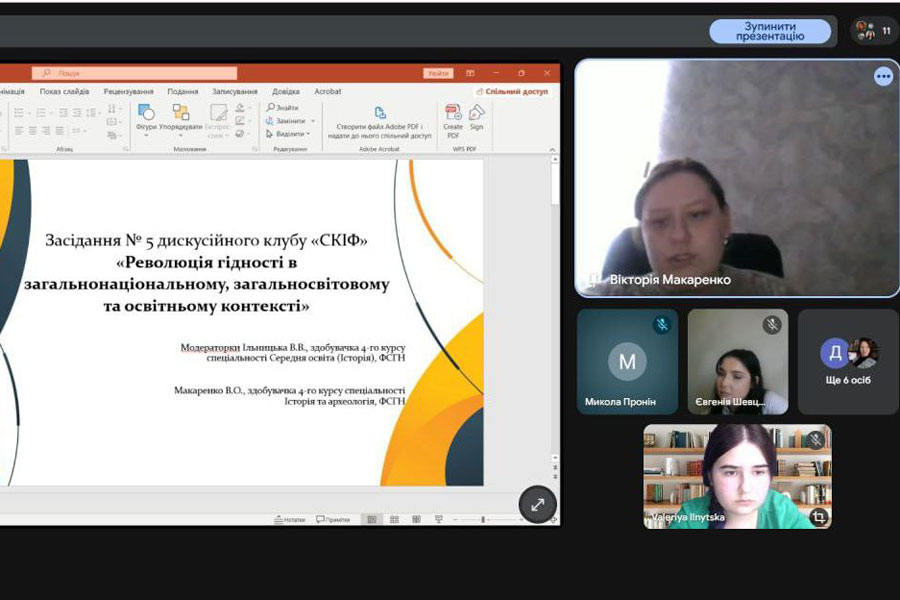Click in the Пошук search box
Image resolution: width=900 pixels, height=600 pixels.
tap(134, 73)
